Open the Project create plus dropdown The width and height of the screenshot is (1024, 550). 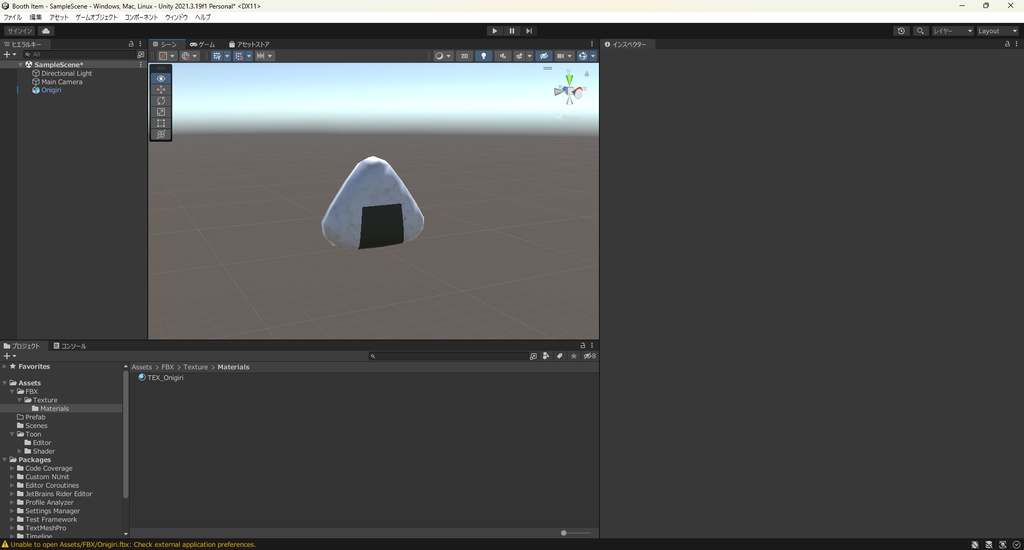click(x=9, y=356)
